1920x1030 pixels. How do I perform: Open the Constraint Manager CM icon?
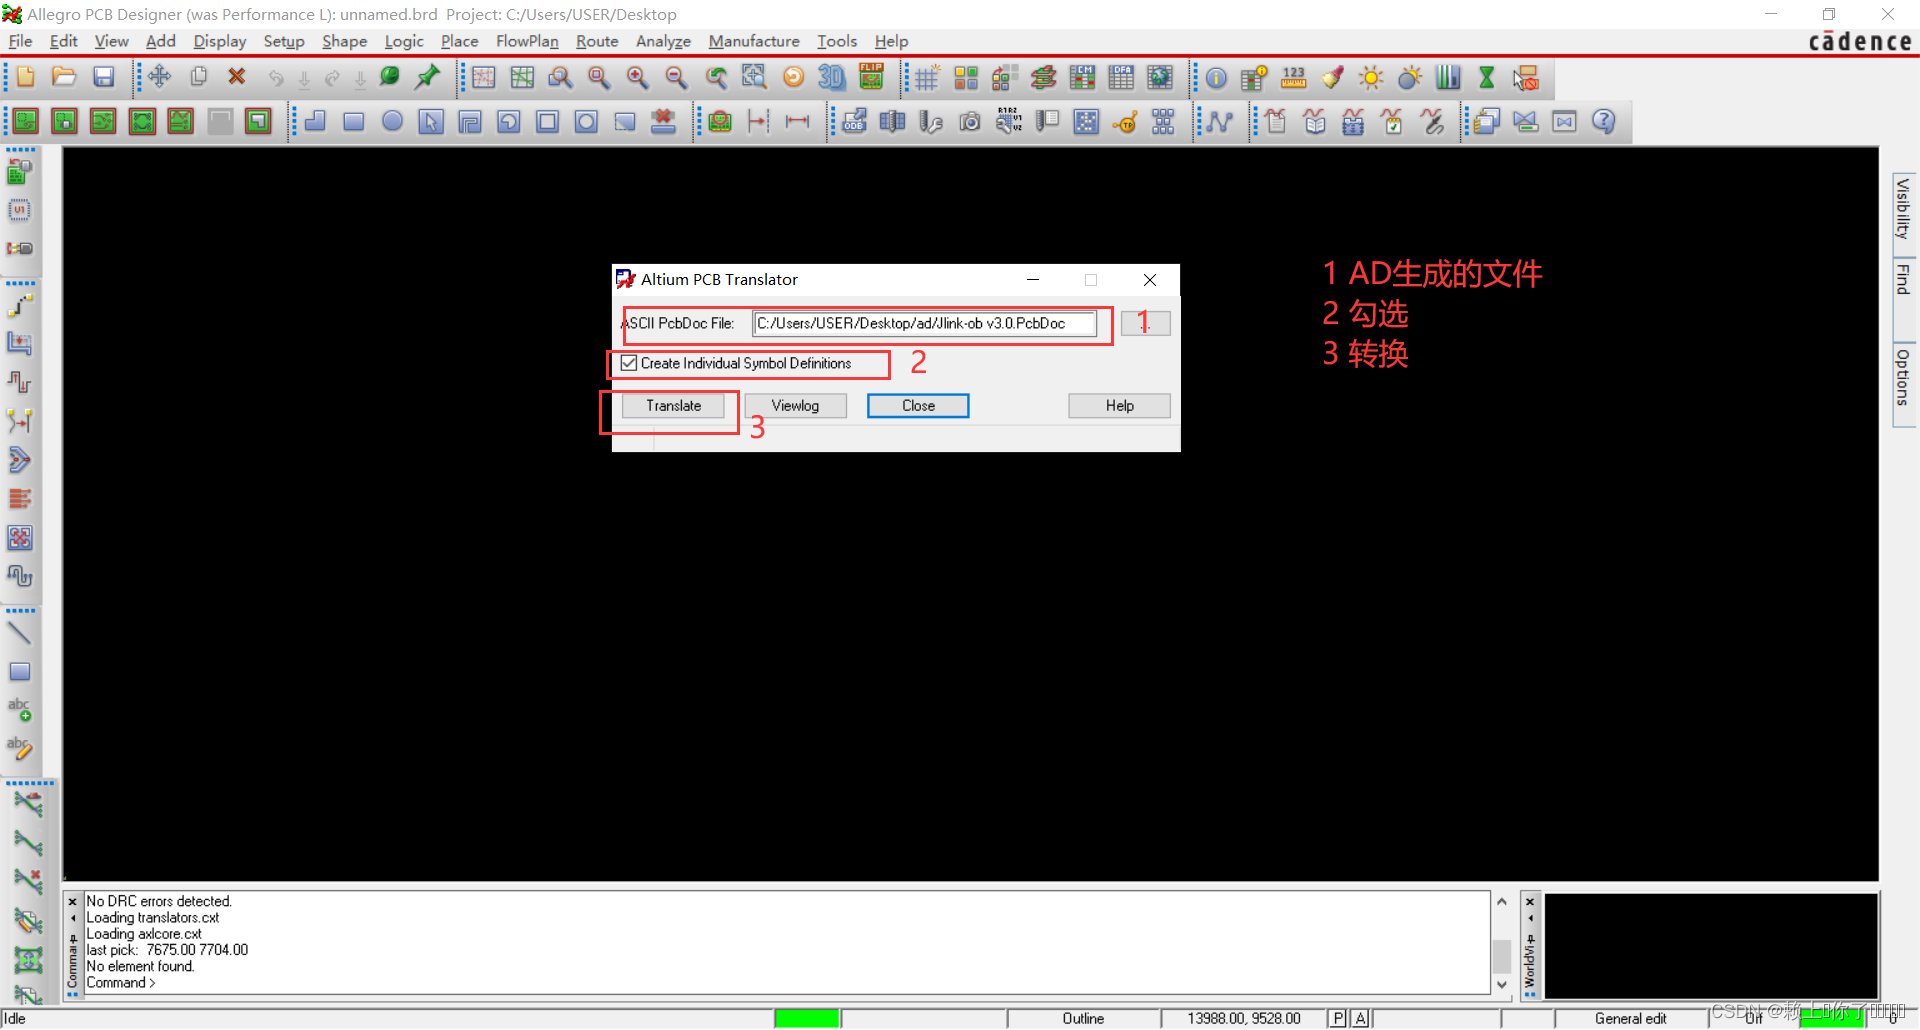pyautogui.click(x=1082, y=77)
